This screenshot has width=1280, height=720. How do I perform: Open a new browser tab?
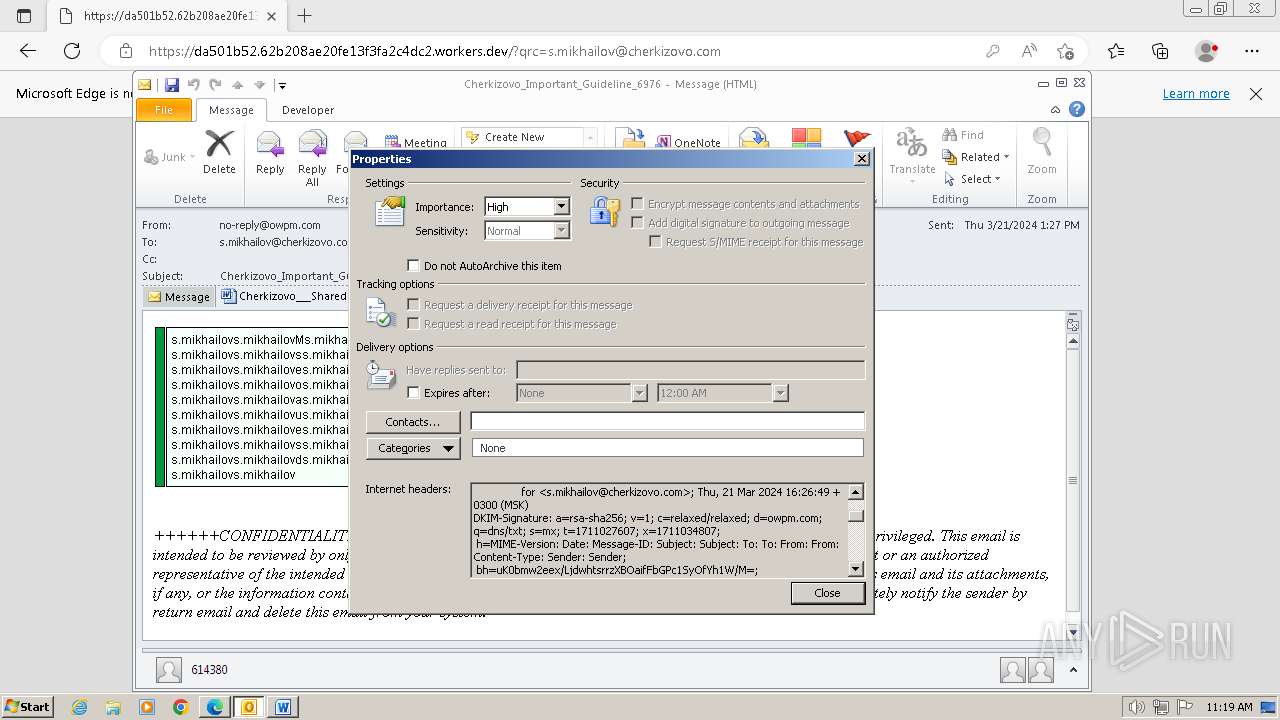304,15
